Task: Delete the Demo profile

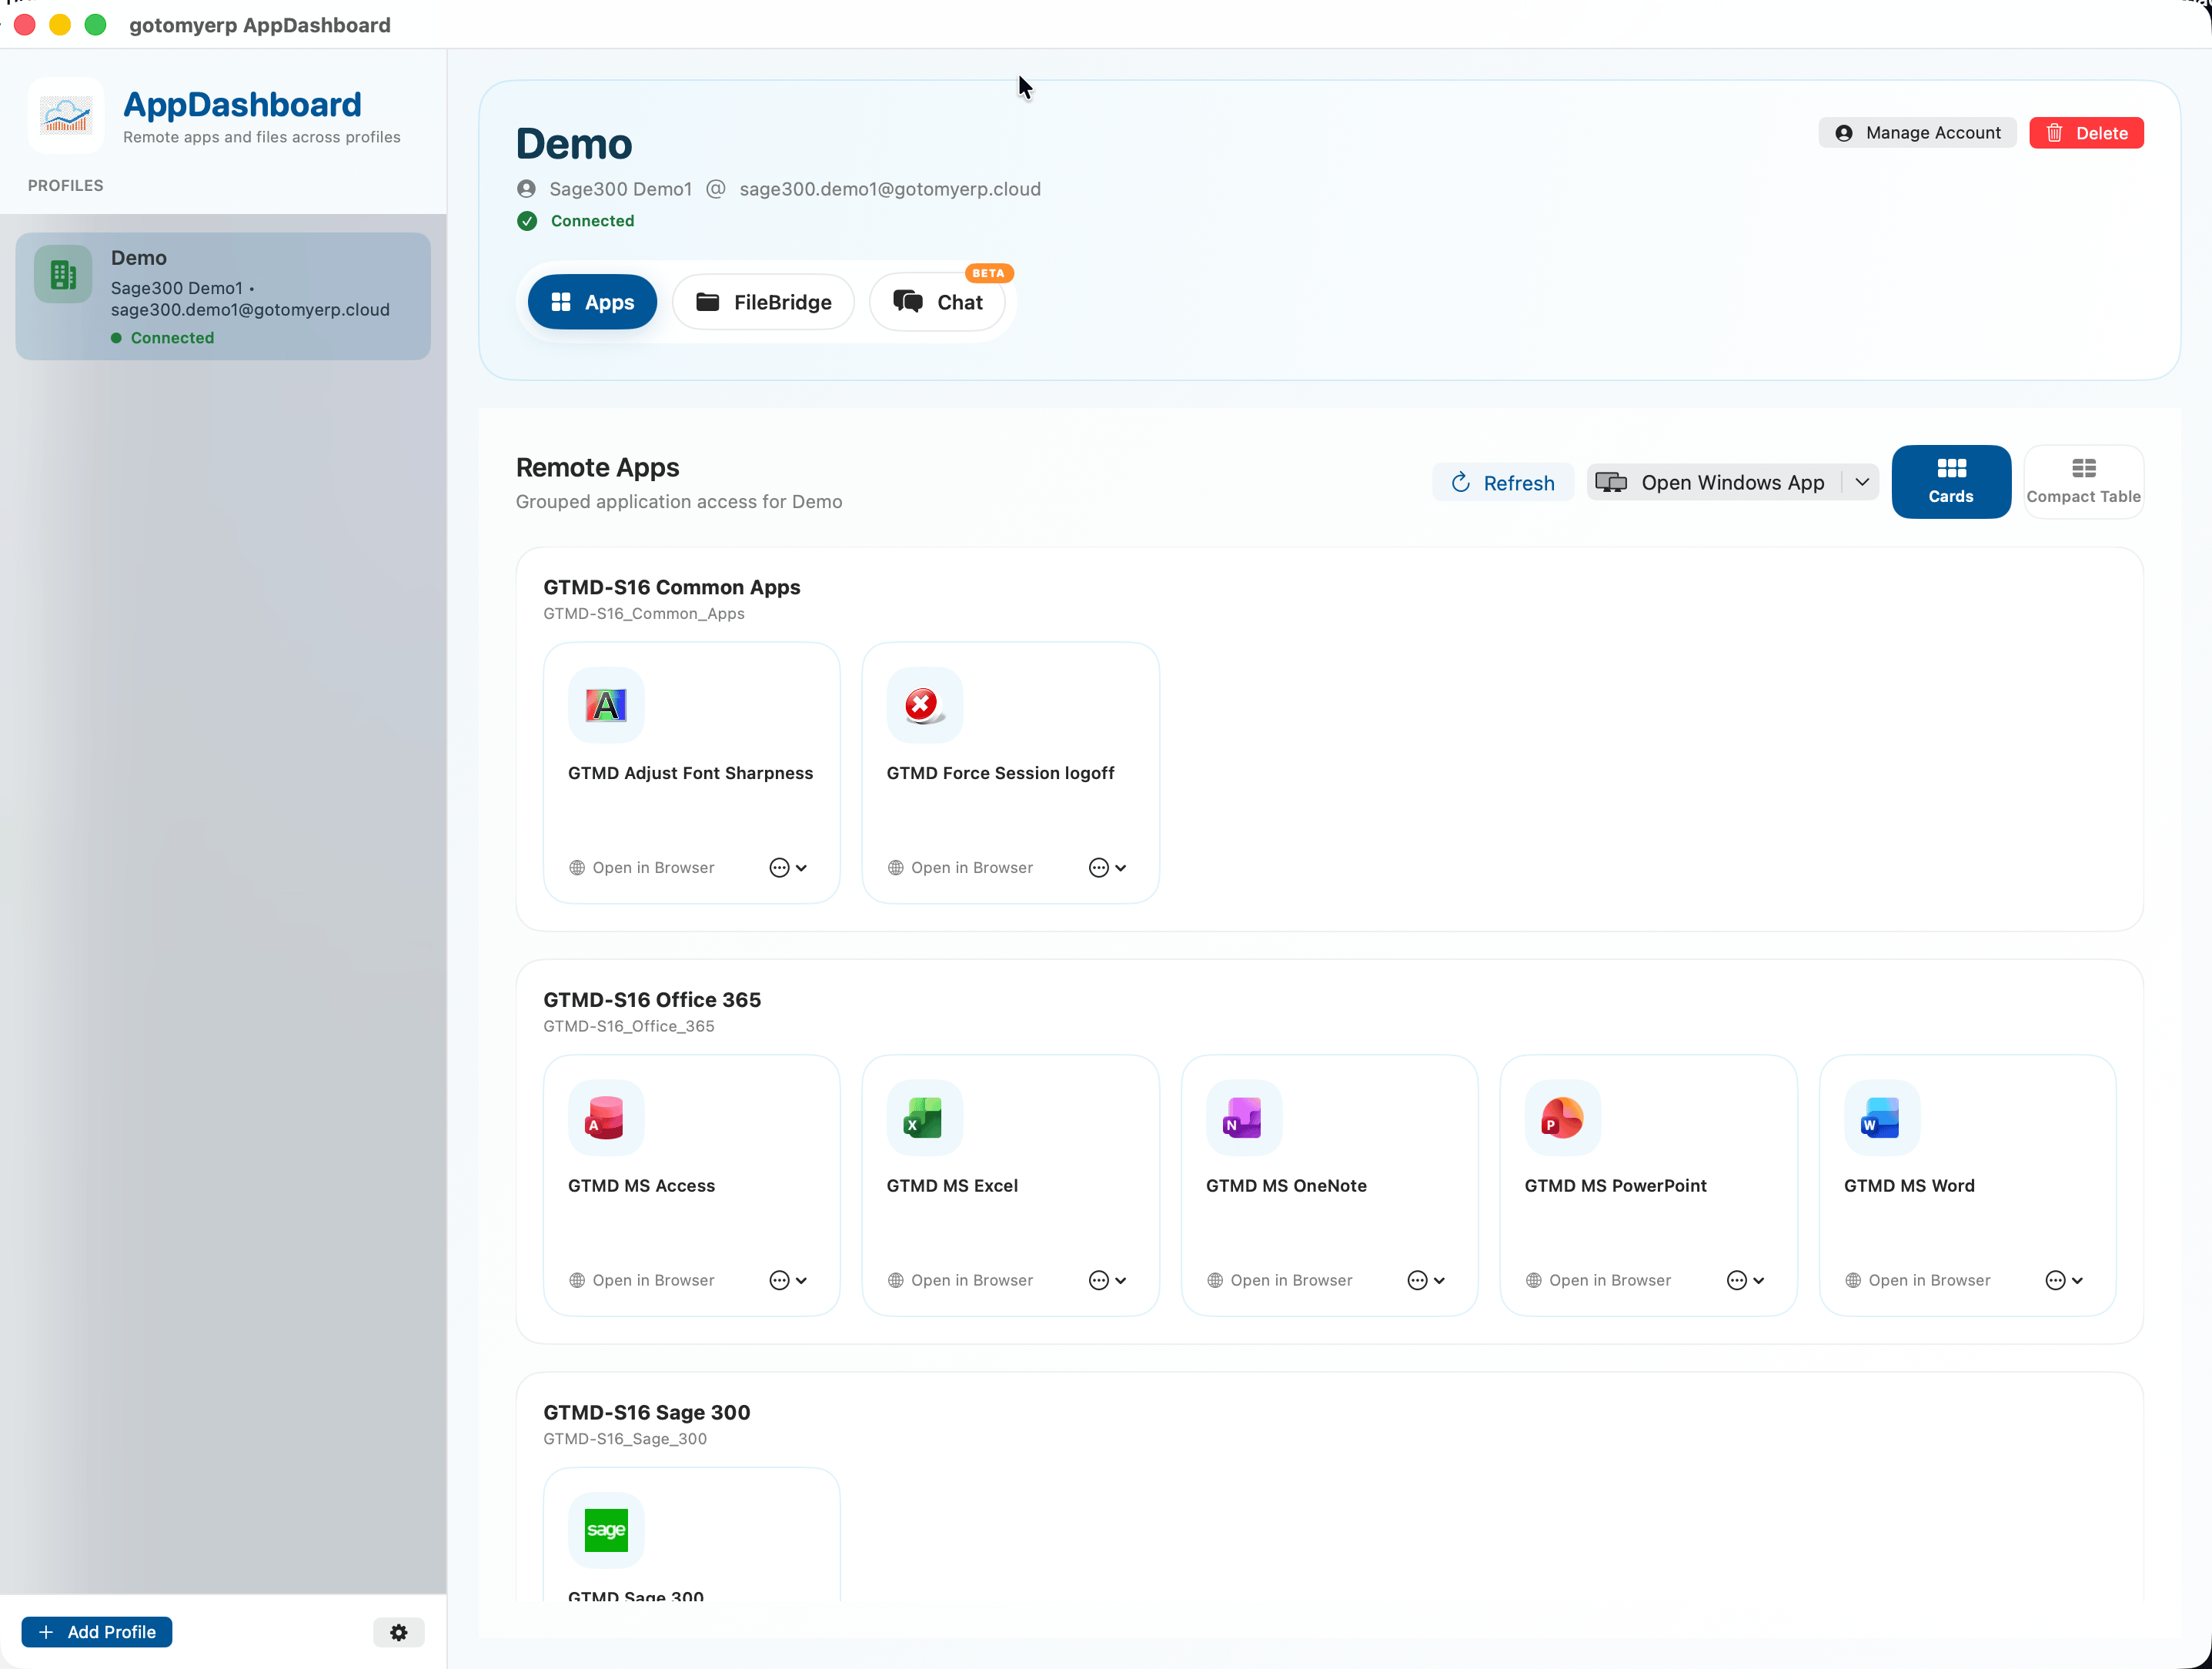Action: (x=2086, y=133)
